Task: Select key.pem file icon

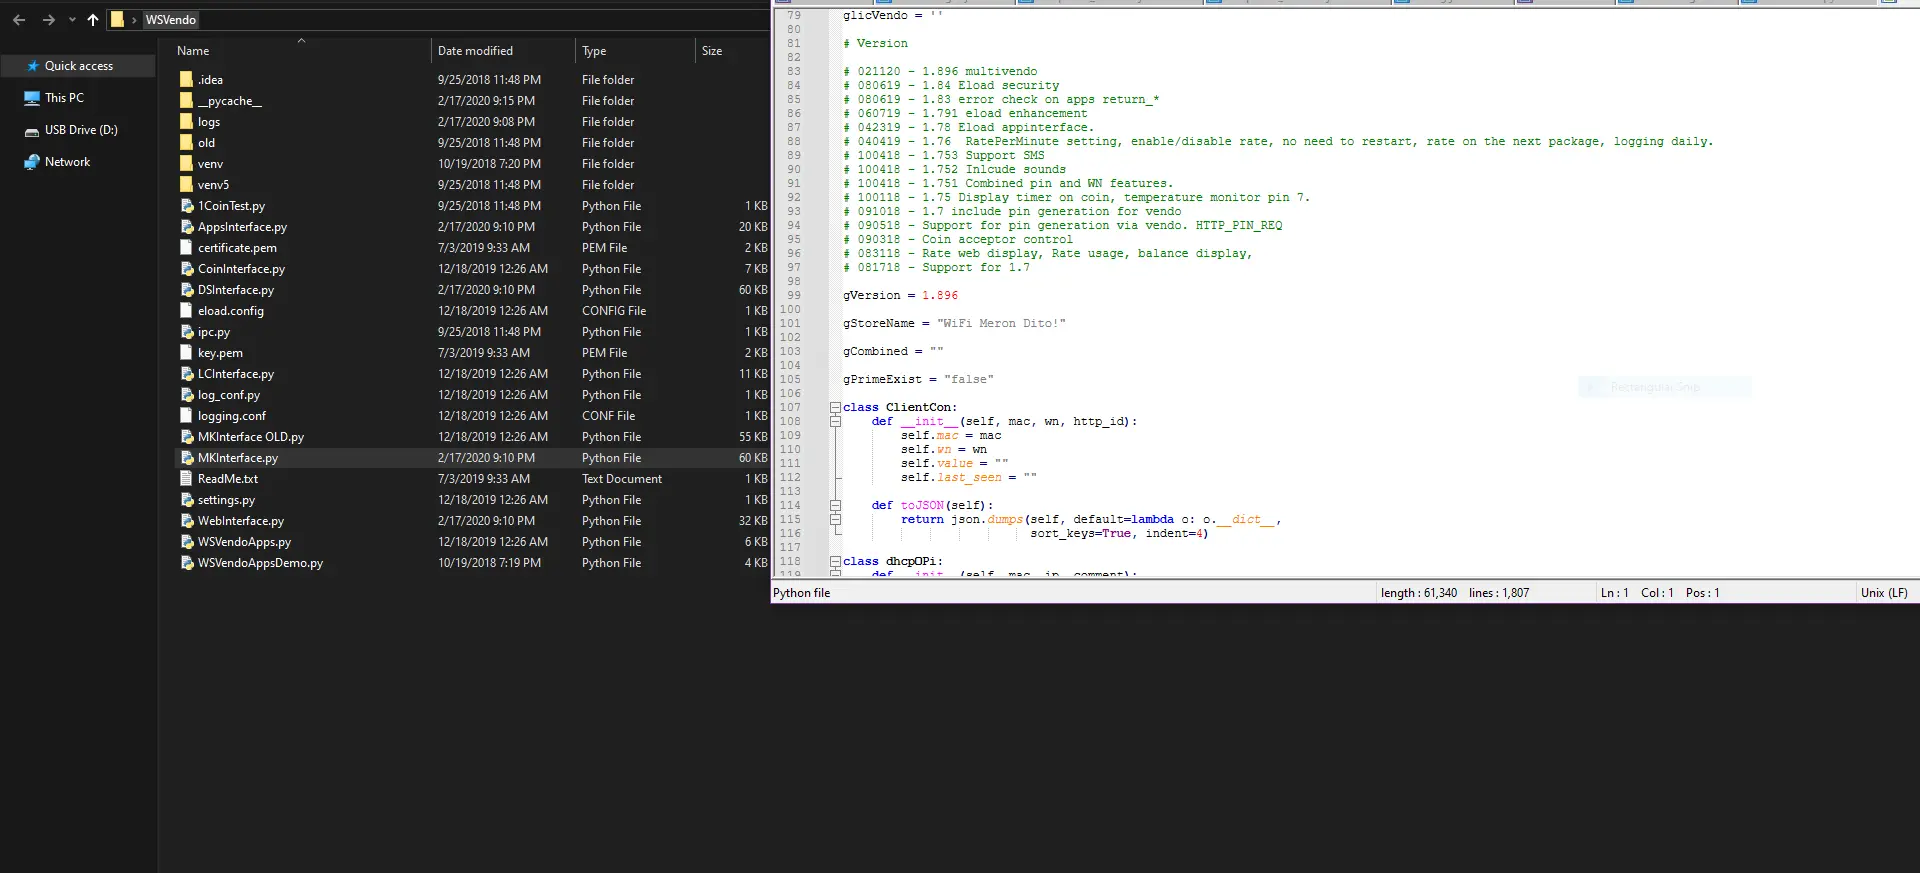Action: [186, 352]
